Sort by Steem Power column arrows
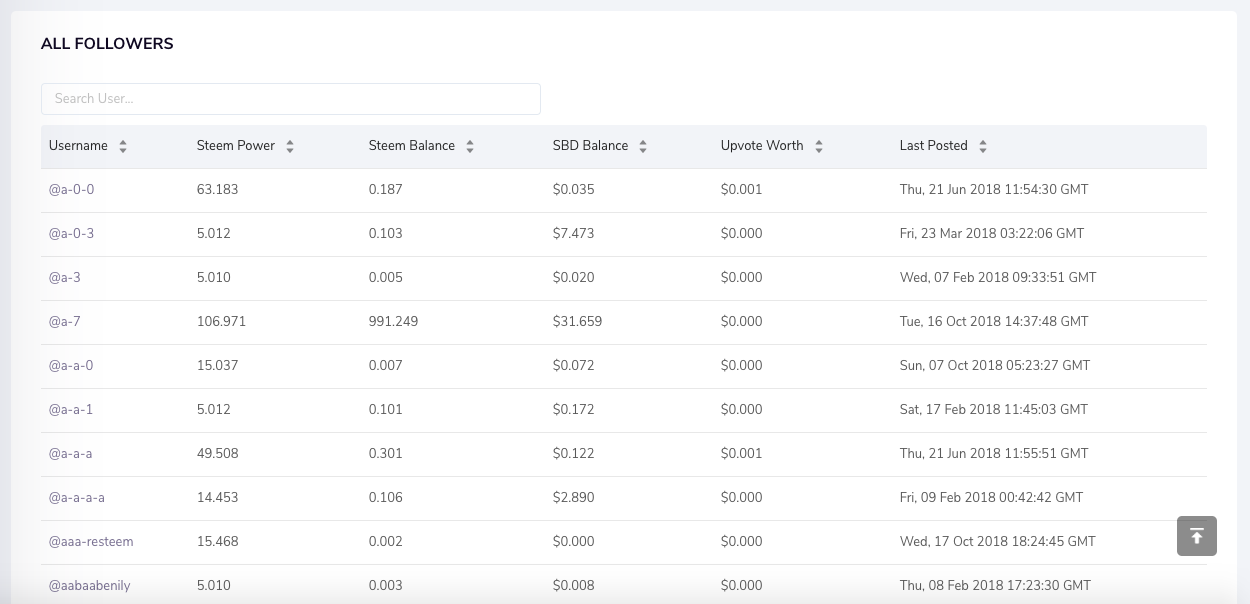This screenshot has width=1250, height=604. (290, 146)
